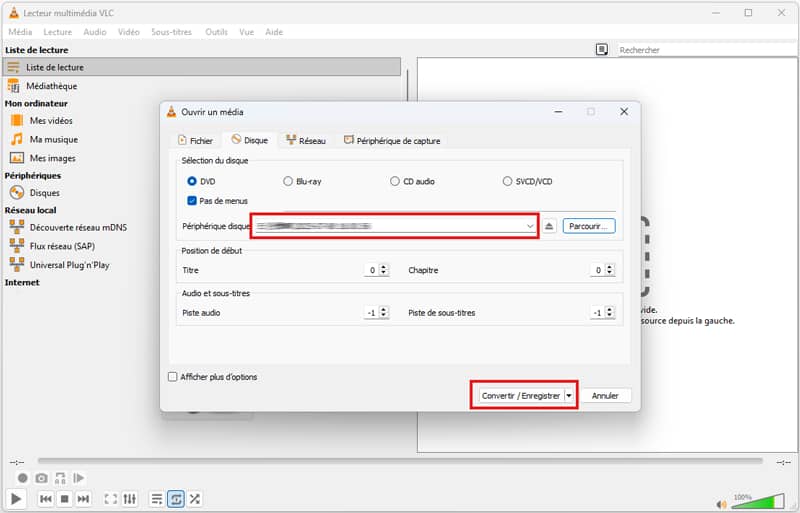800x513 pixels.
Task: Stop playback using the stop icon
Action: 64,499
